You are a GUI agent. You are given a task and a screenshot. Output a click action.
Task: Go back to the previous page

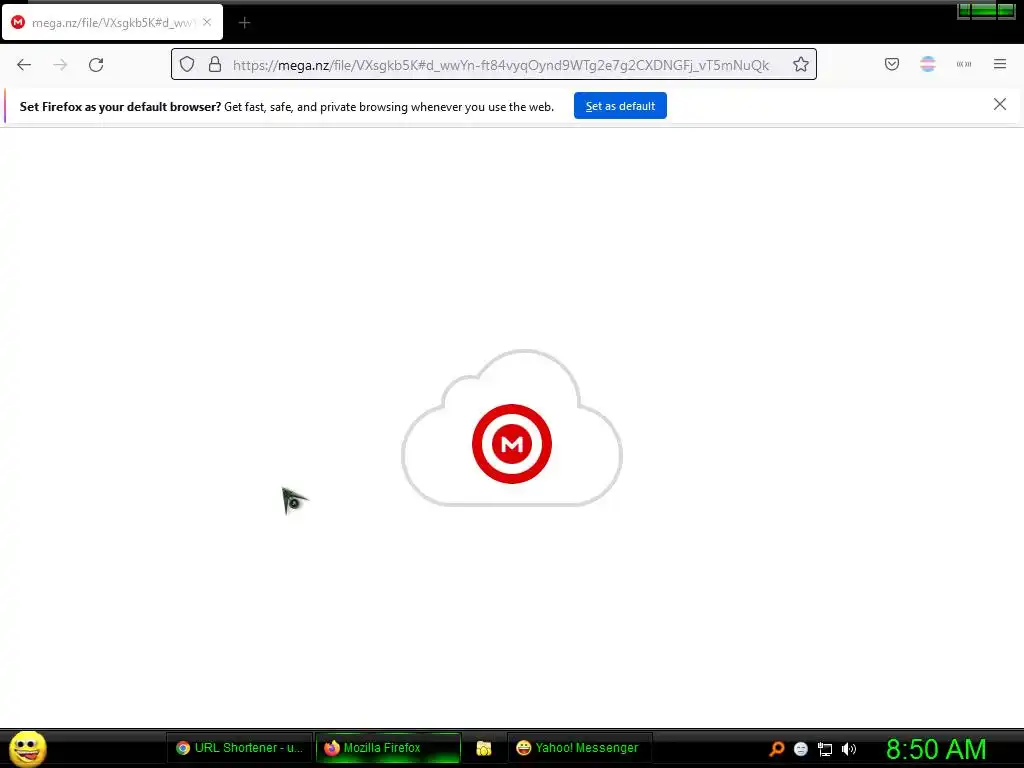tap(24, 65)
